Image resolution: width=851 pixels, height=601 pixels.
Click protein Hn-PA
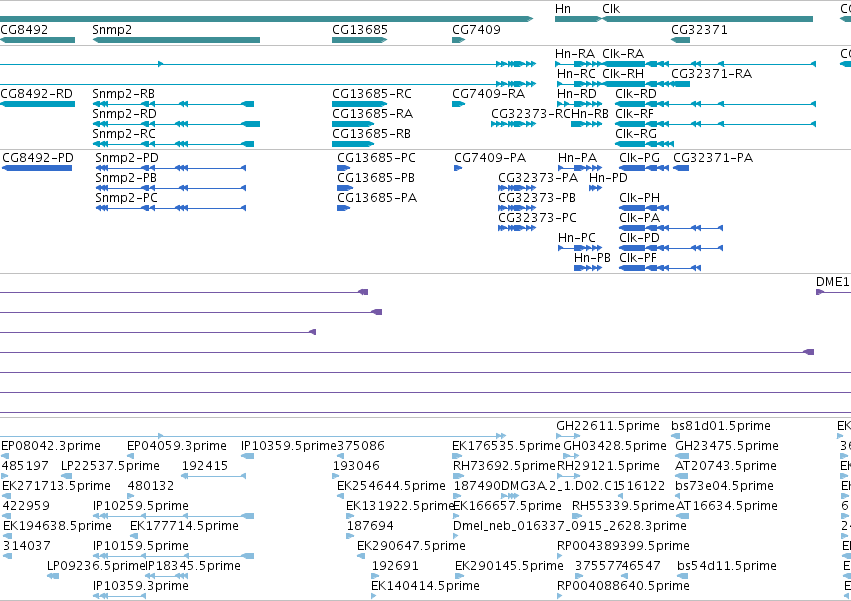tap(577, 158)
